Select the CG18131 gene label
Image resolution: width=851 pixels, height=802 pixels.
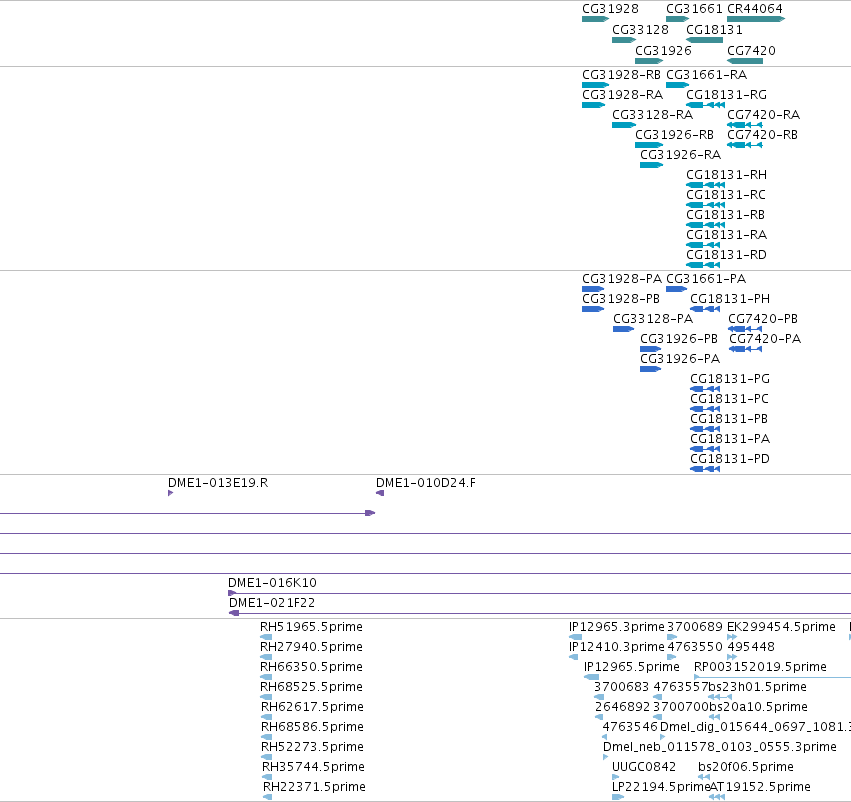pyautogui.click(x=714, y=29)
